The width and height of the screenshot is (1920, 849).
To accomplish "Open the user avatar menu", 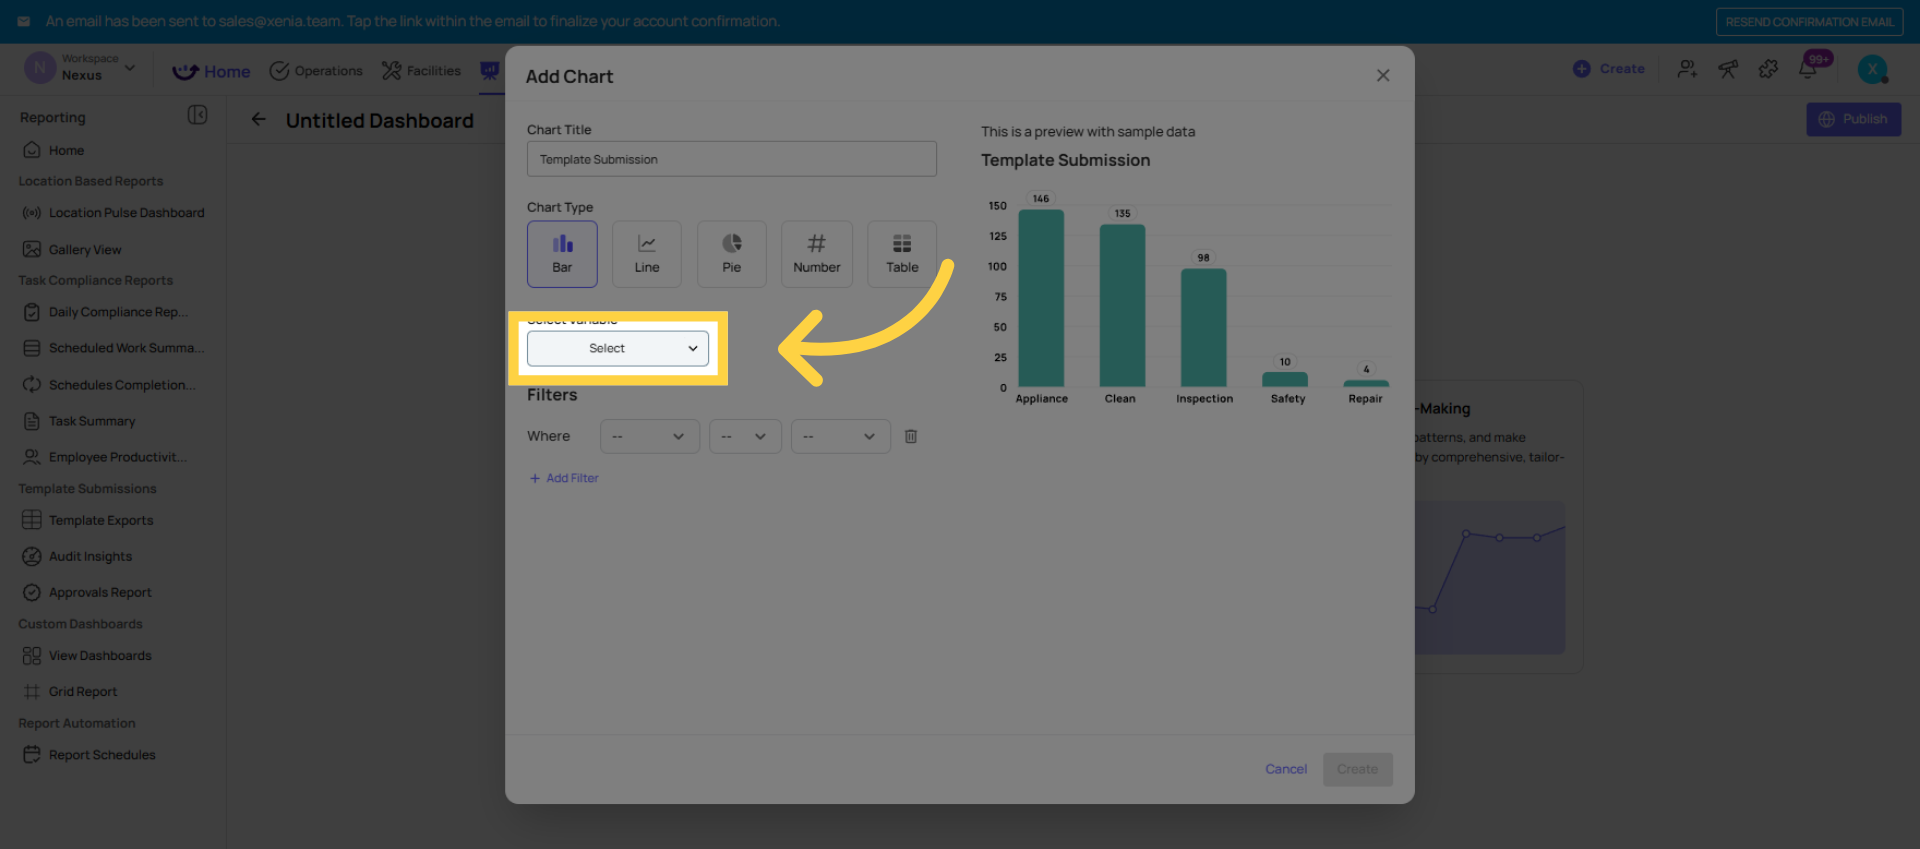I will [1873, 69].
